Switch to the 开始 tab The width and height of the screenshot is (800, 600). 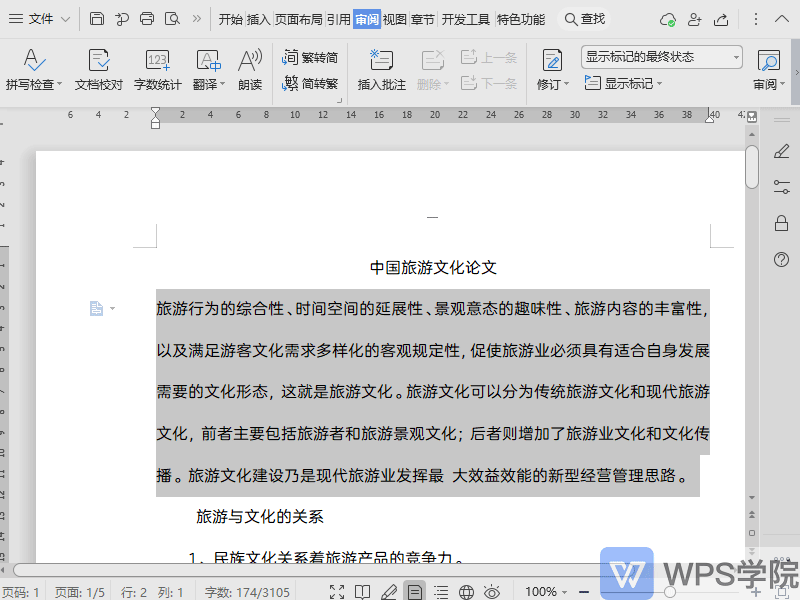[231, 19]
